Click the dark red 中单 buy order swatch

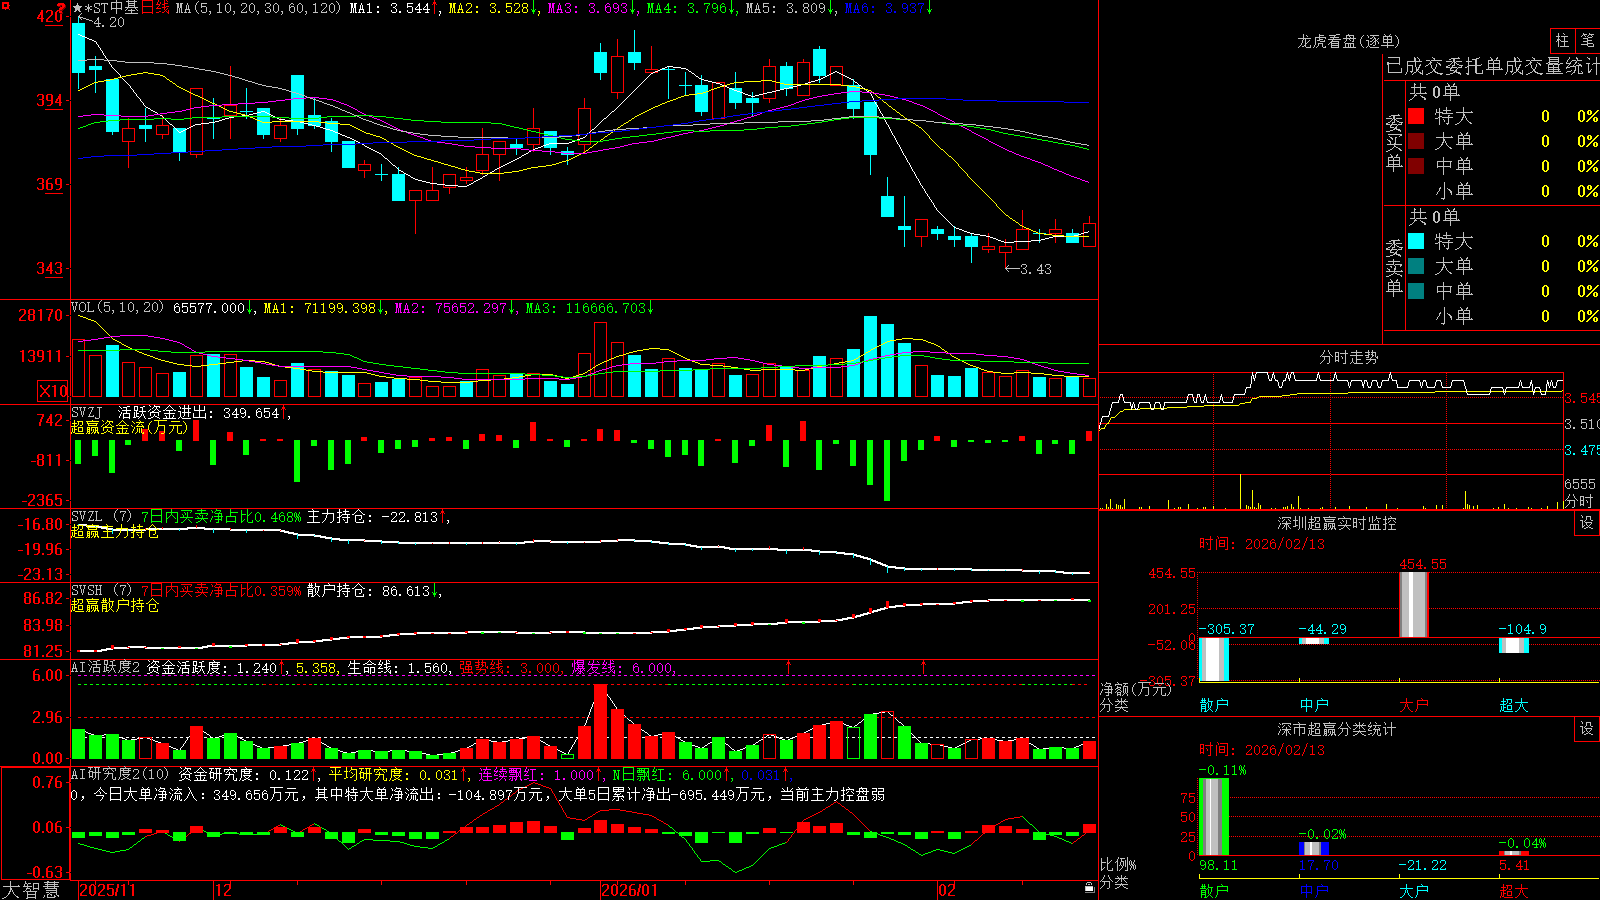1416,166
